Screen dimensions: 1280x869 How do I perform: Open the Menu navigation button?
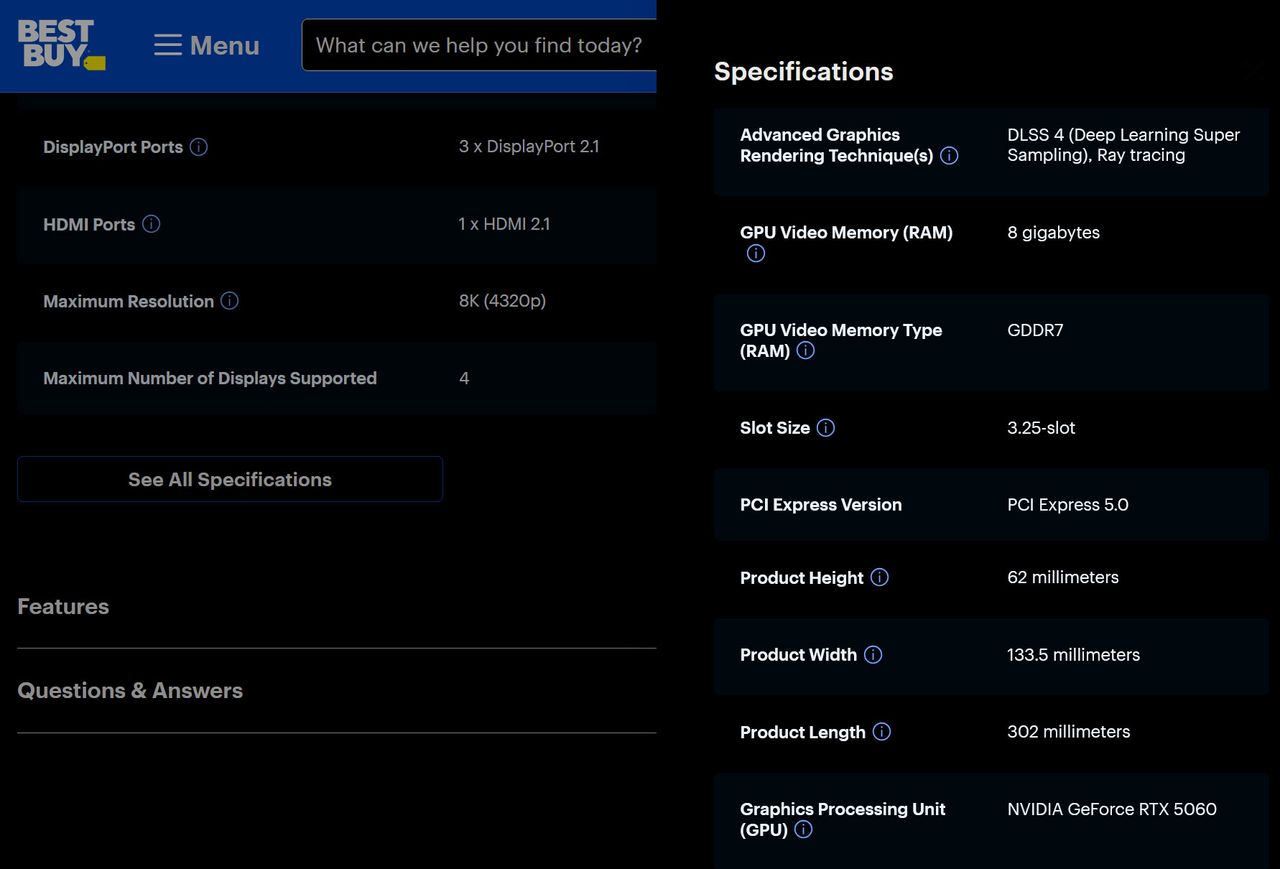point(206,46)
